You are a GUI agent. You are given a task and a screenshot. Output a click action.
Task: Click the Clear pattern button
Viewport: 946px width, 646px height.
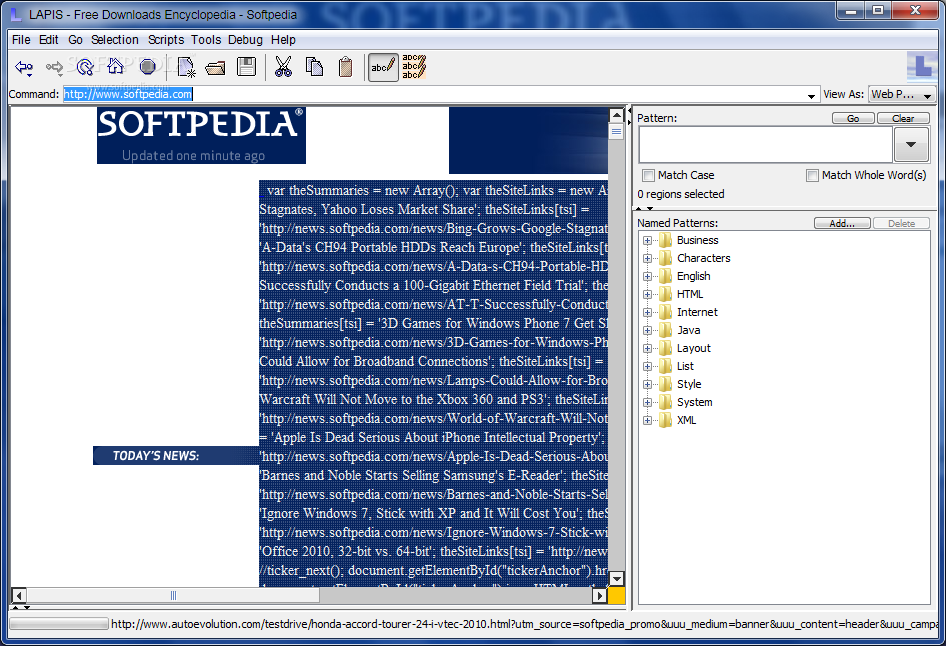pyautogui.click(x=903, y=118)
